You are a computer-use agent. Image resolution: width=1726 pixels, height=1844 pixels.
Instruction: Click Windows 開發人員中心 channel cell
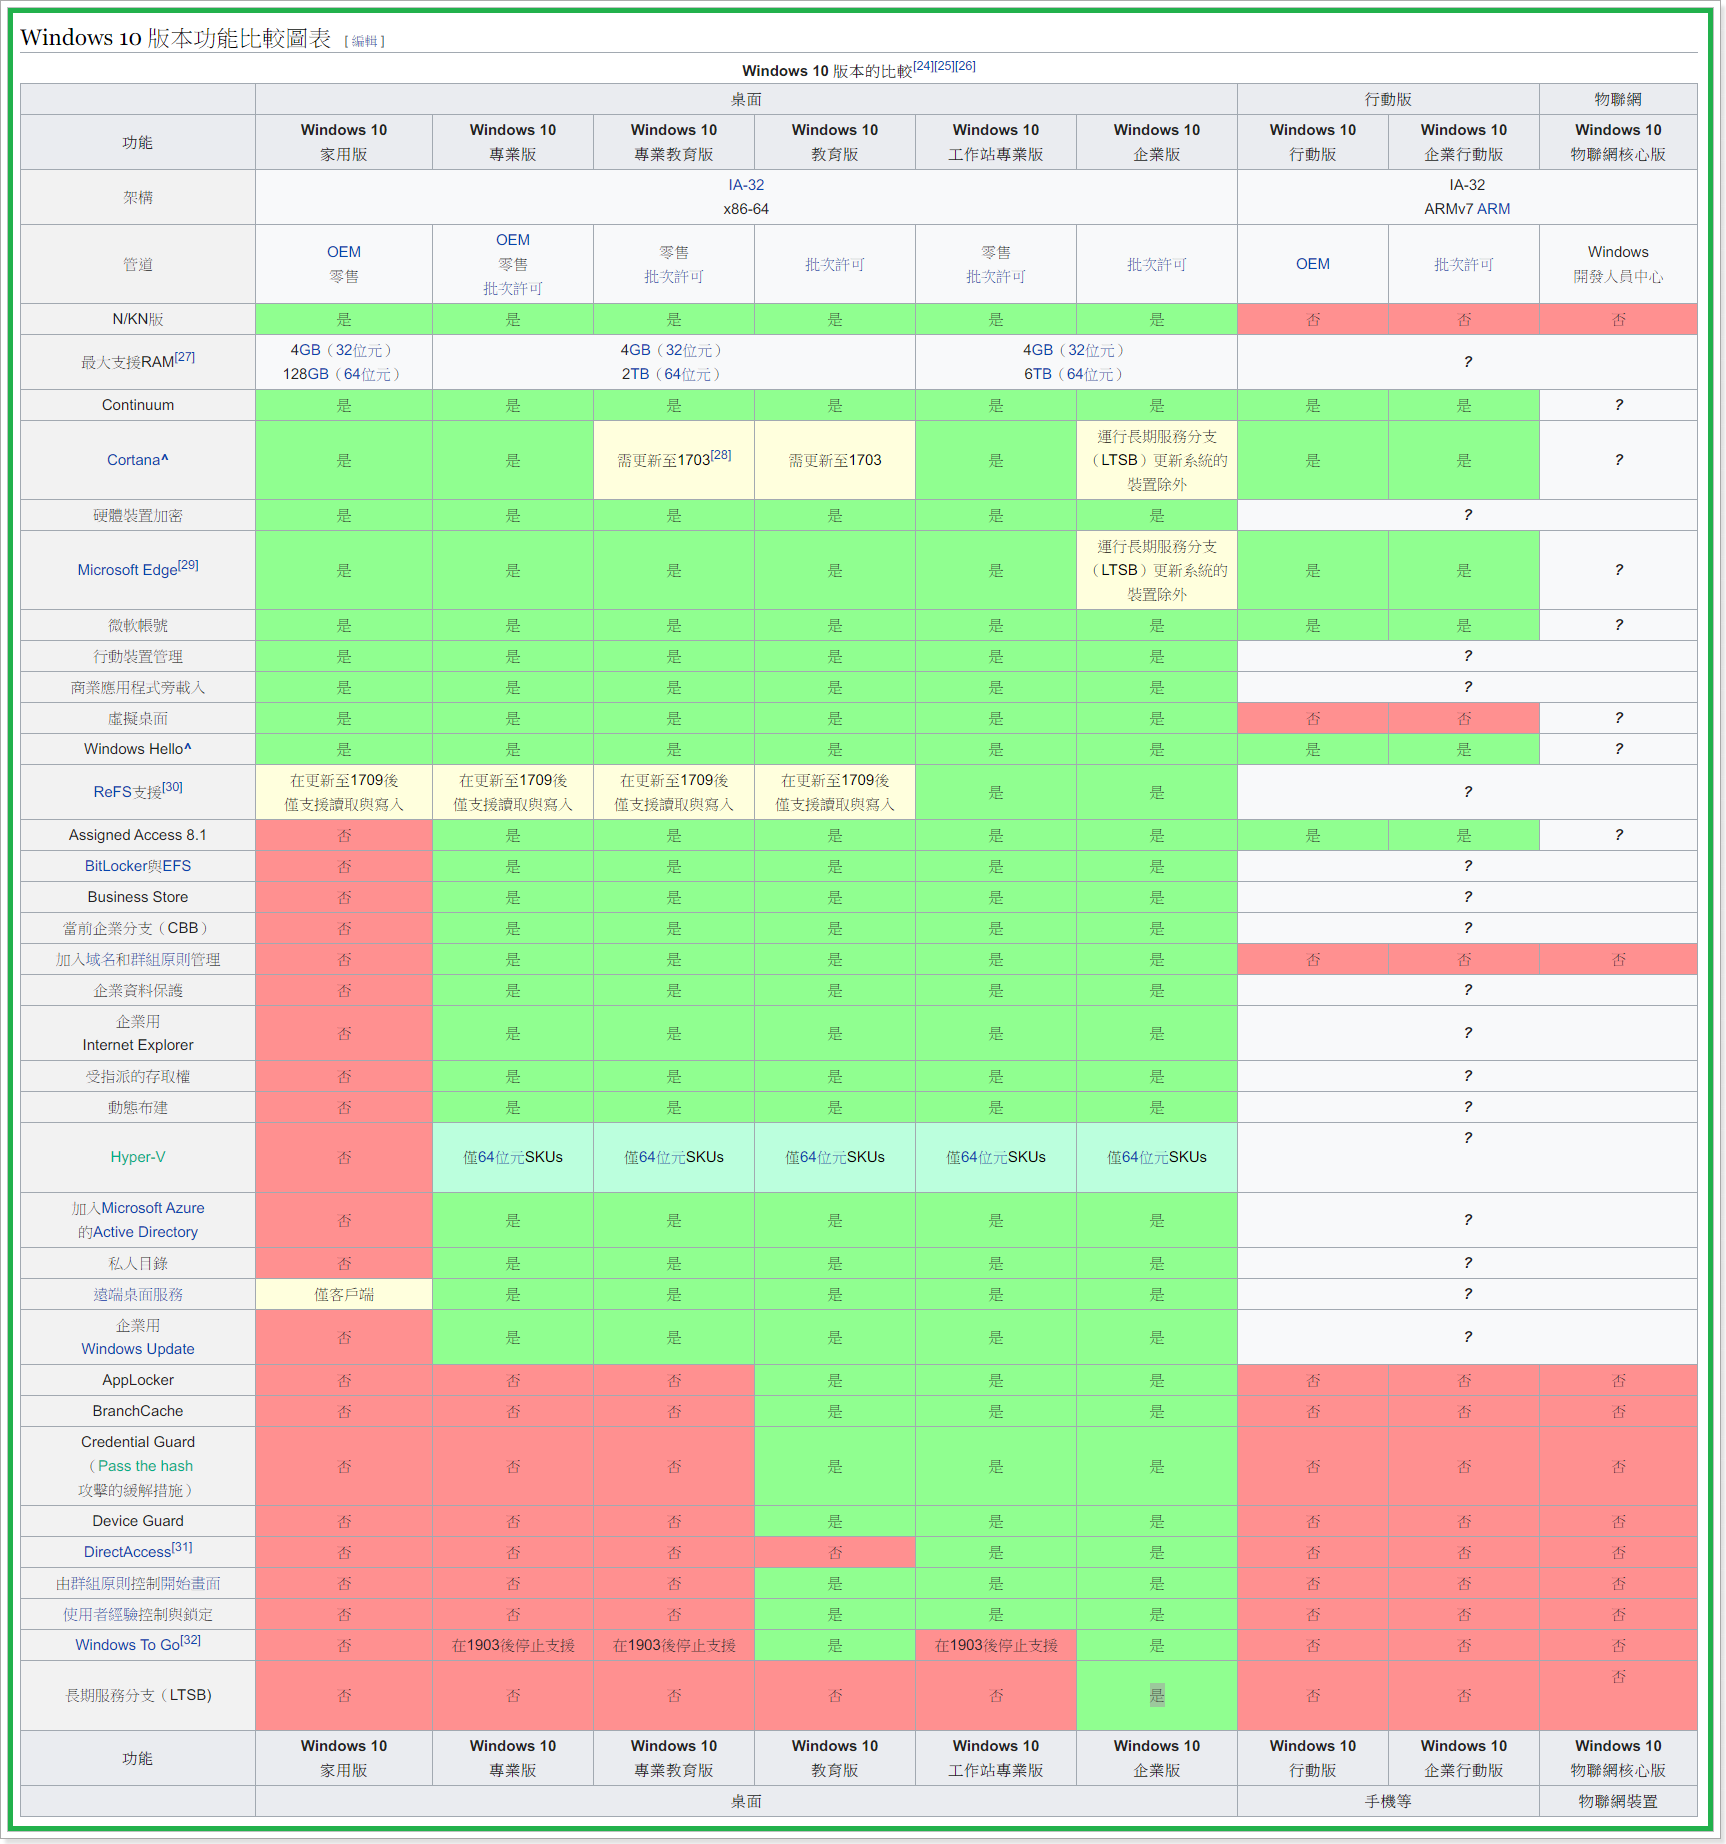1618,264
